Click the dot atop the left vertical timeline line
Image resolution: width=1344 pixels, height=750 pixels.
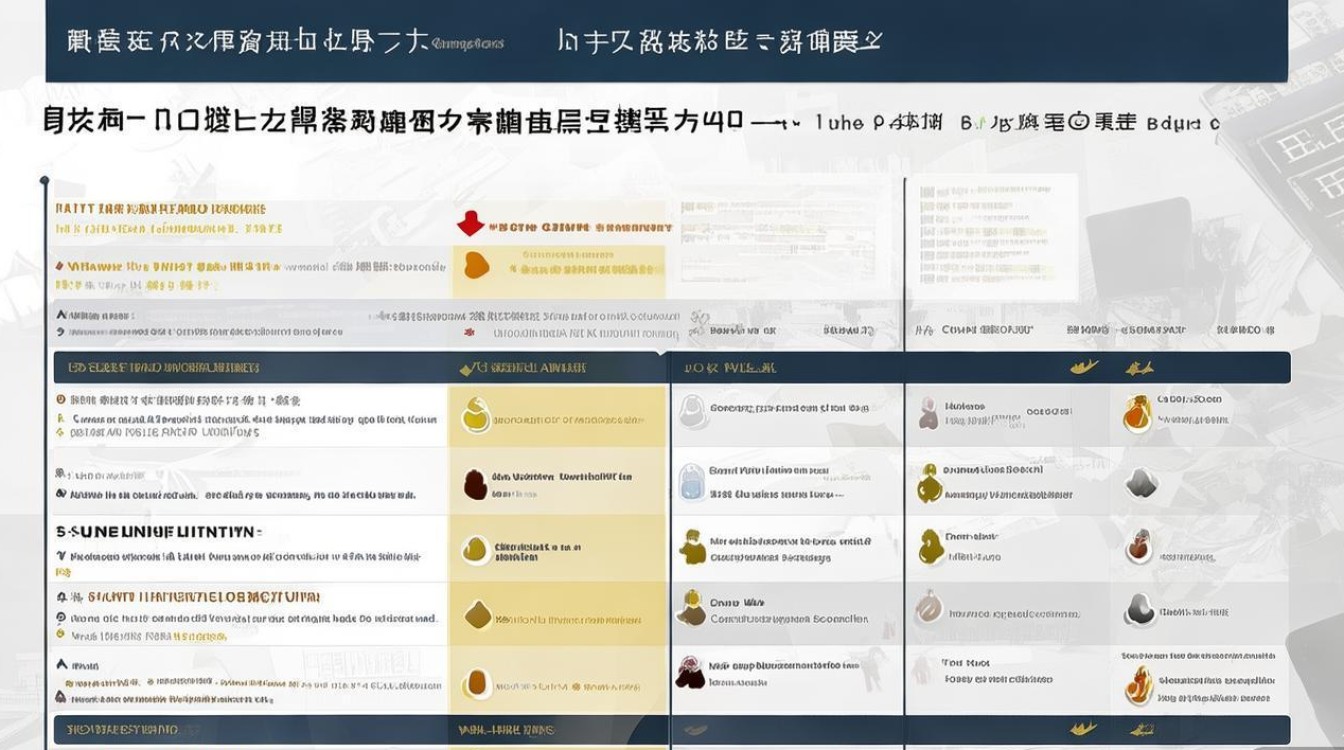[44, 181]
